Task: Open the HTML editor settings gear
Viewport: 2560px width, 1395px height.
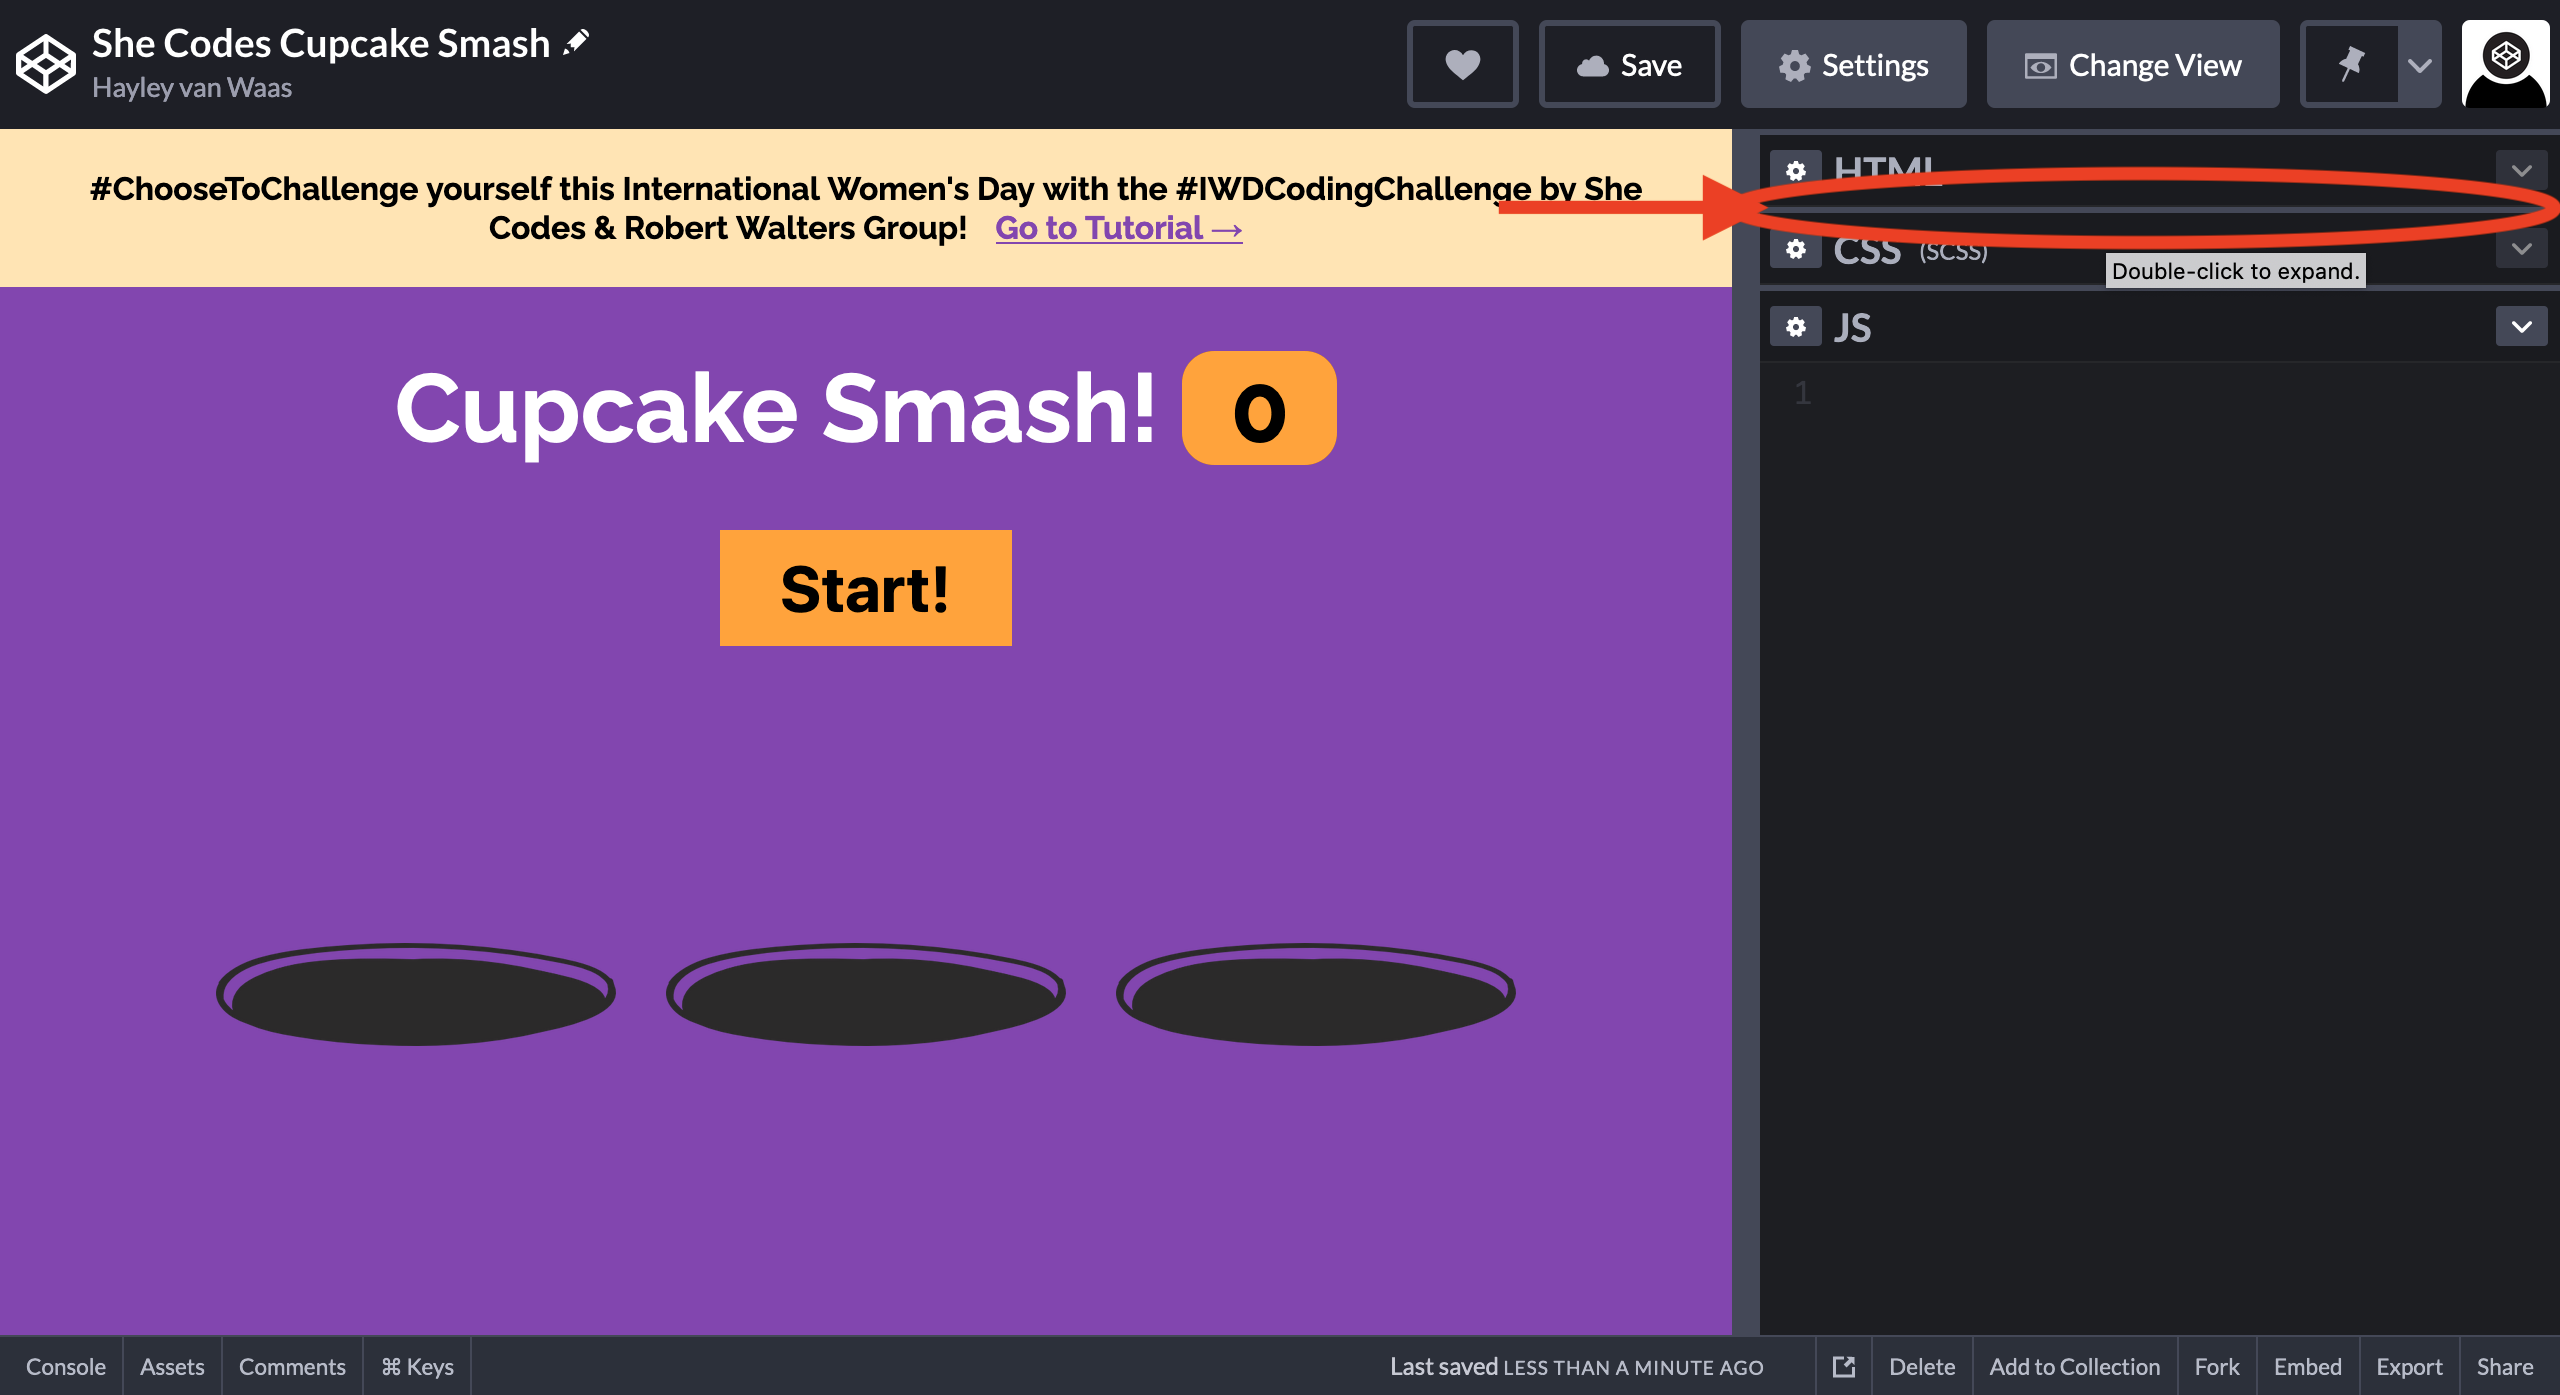Action: [x=1796, y=169]
